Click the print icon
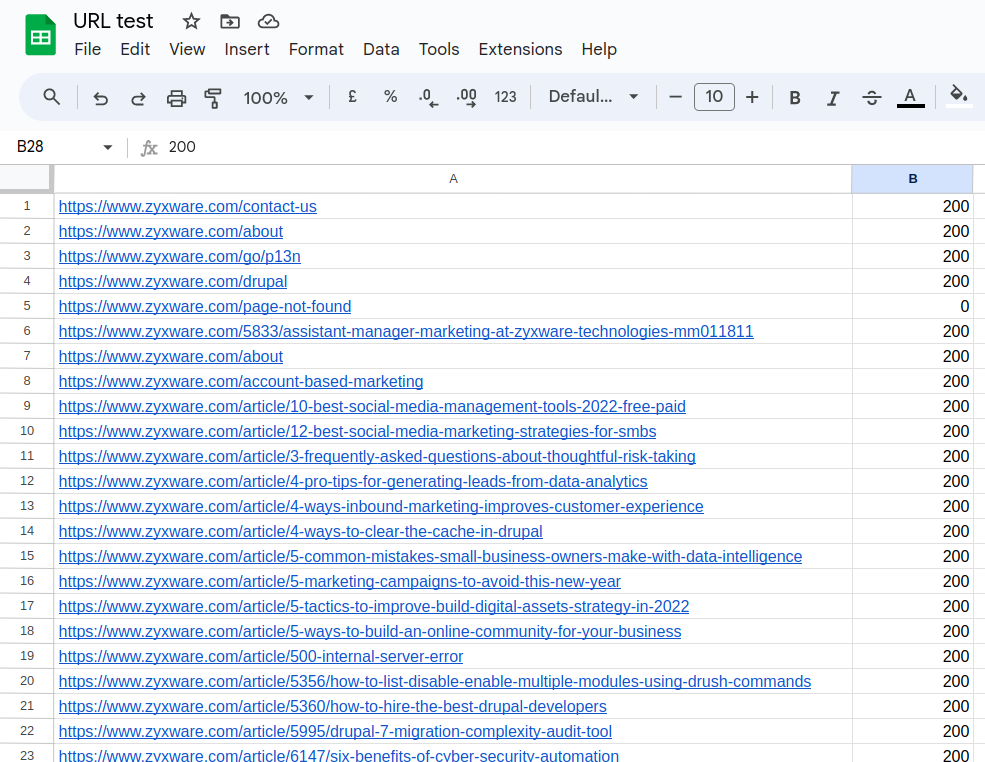The width and height of the screenshot is (985, 762). pos(176,98)
